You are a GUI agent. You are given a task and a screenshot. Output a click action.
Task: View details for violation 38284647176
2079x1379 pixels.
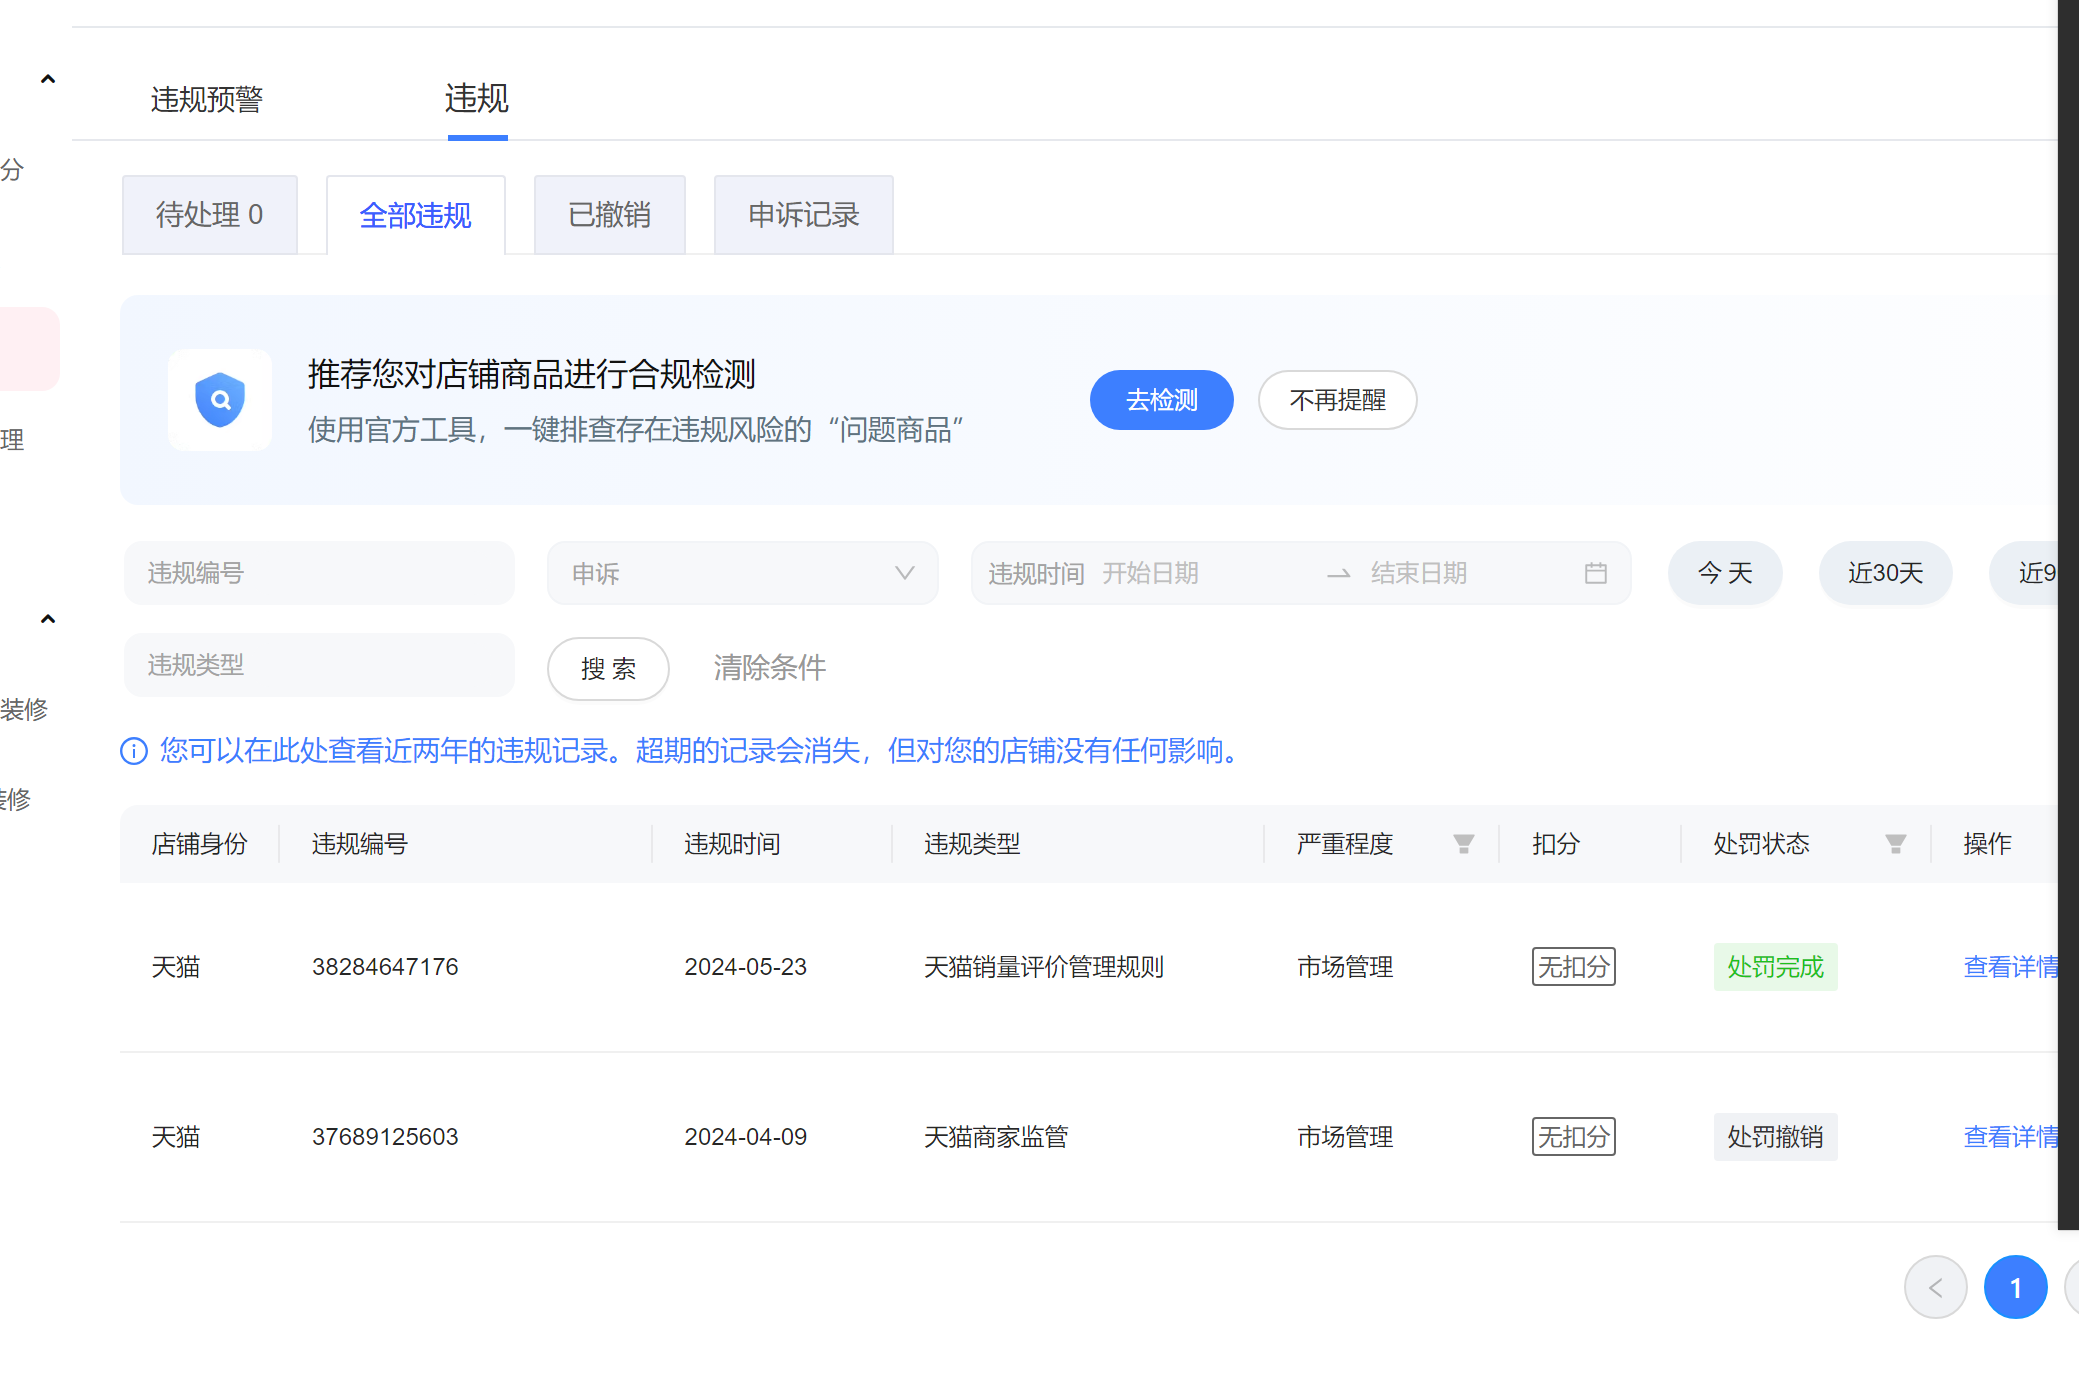pos(2010,967)
